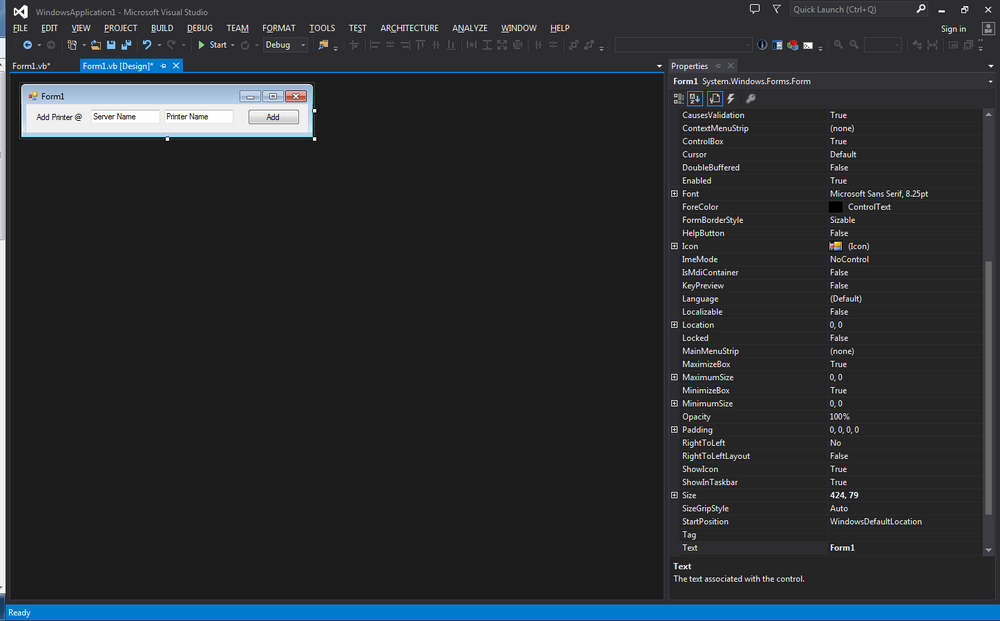Viewport: 1000px width, 621px height.
Task: Click the Properties vertical scrollbar thumb
Action: [989, 388]
